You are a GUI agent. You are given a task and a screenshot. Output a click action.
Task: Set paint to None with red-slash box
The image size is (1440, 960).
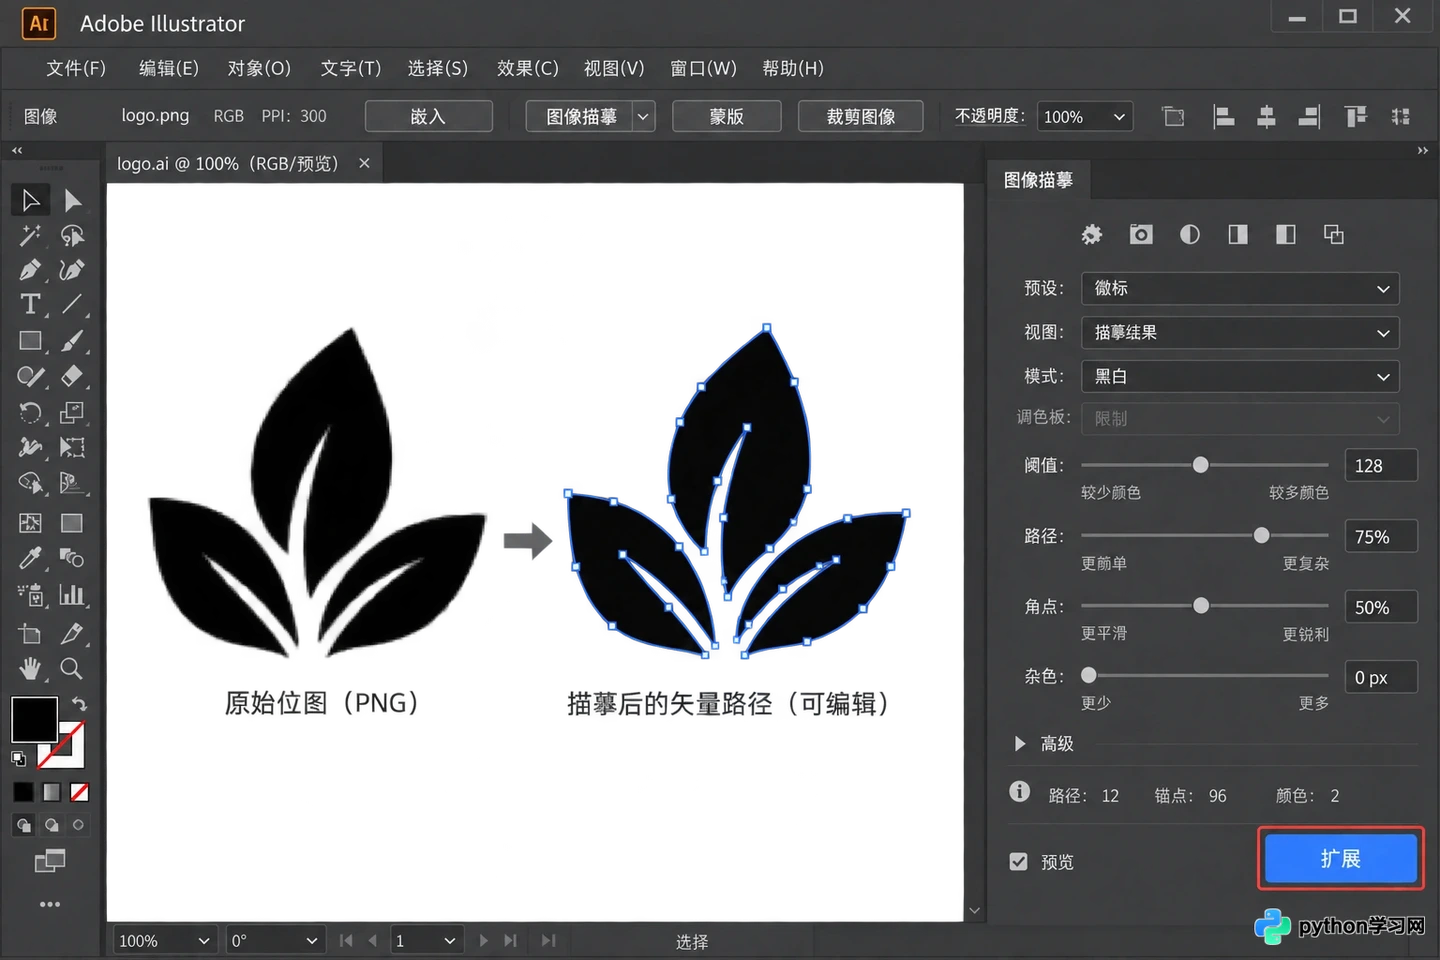pyautogui.click(x=80, y=793)
